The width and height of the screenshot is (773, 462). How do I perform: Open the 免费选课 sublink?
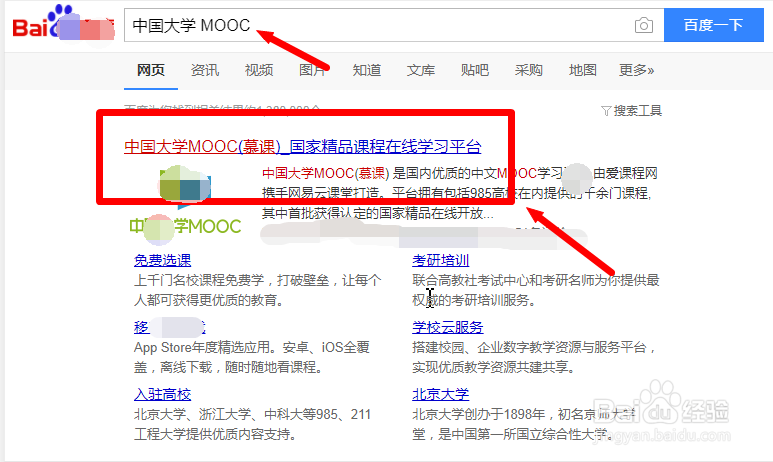coord(162,260)
